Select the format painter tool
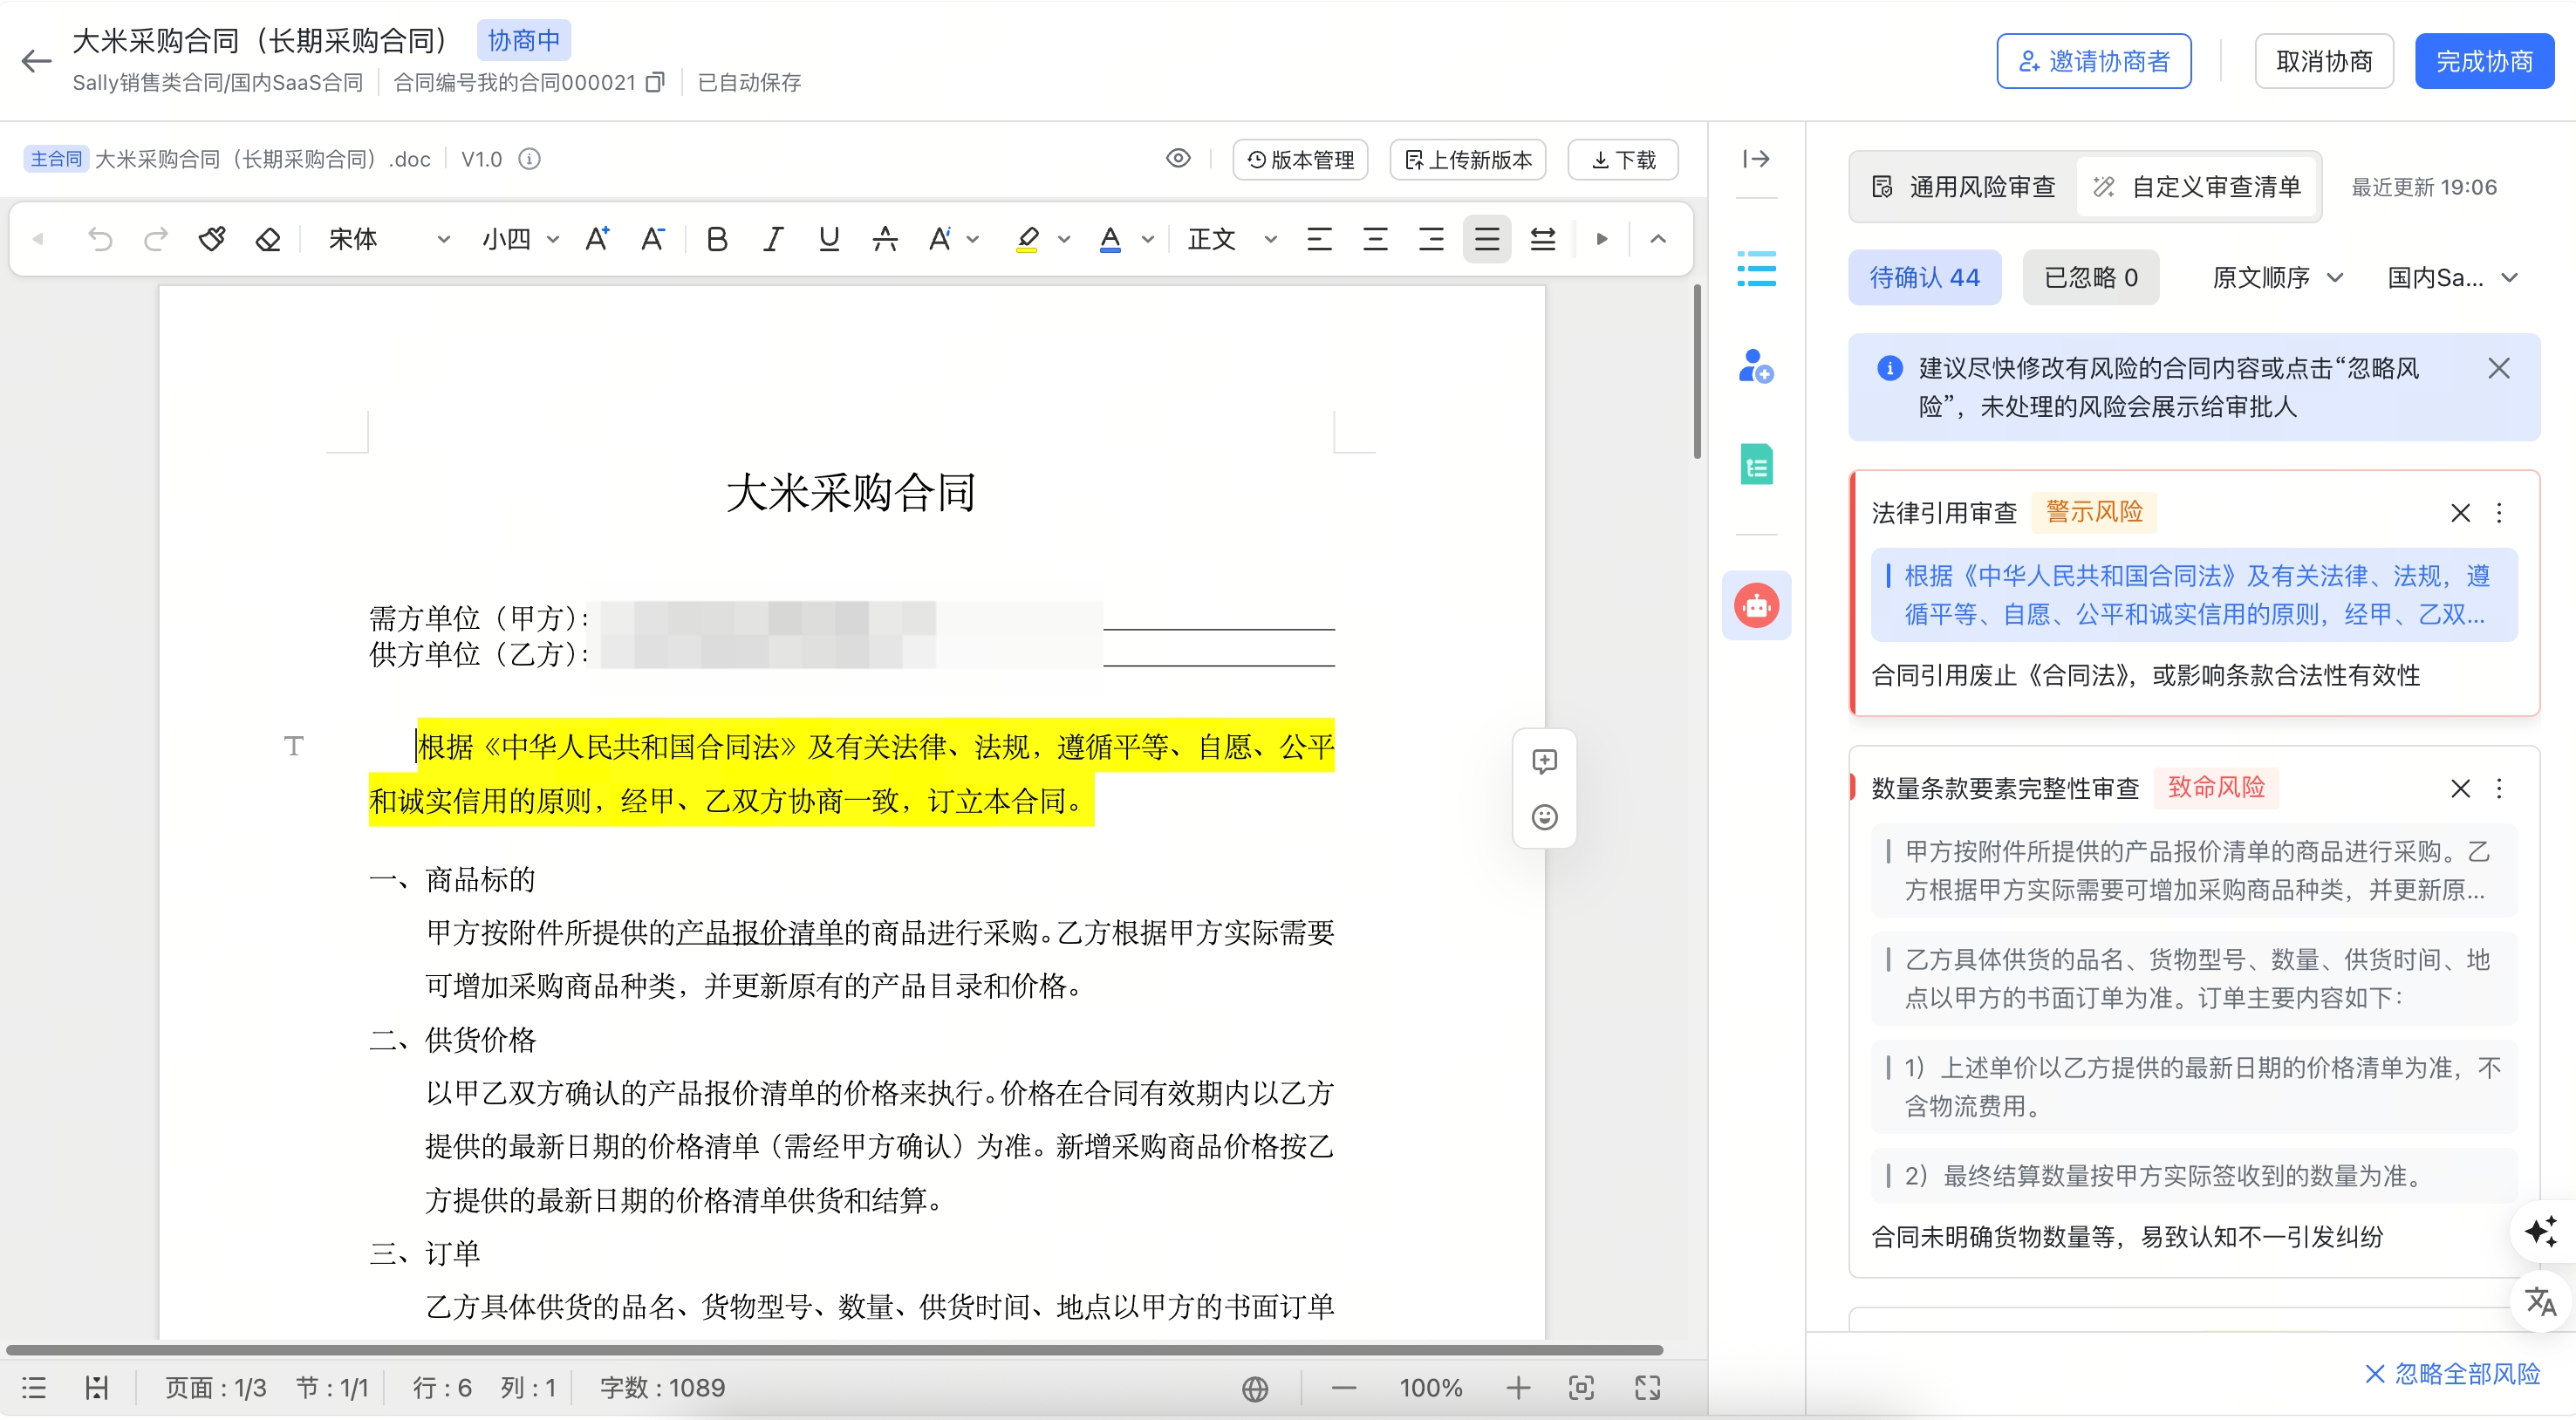This screenshot has width=2576, height=1420. [212, 238]
